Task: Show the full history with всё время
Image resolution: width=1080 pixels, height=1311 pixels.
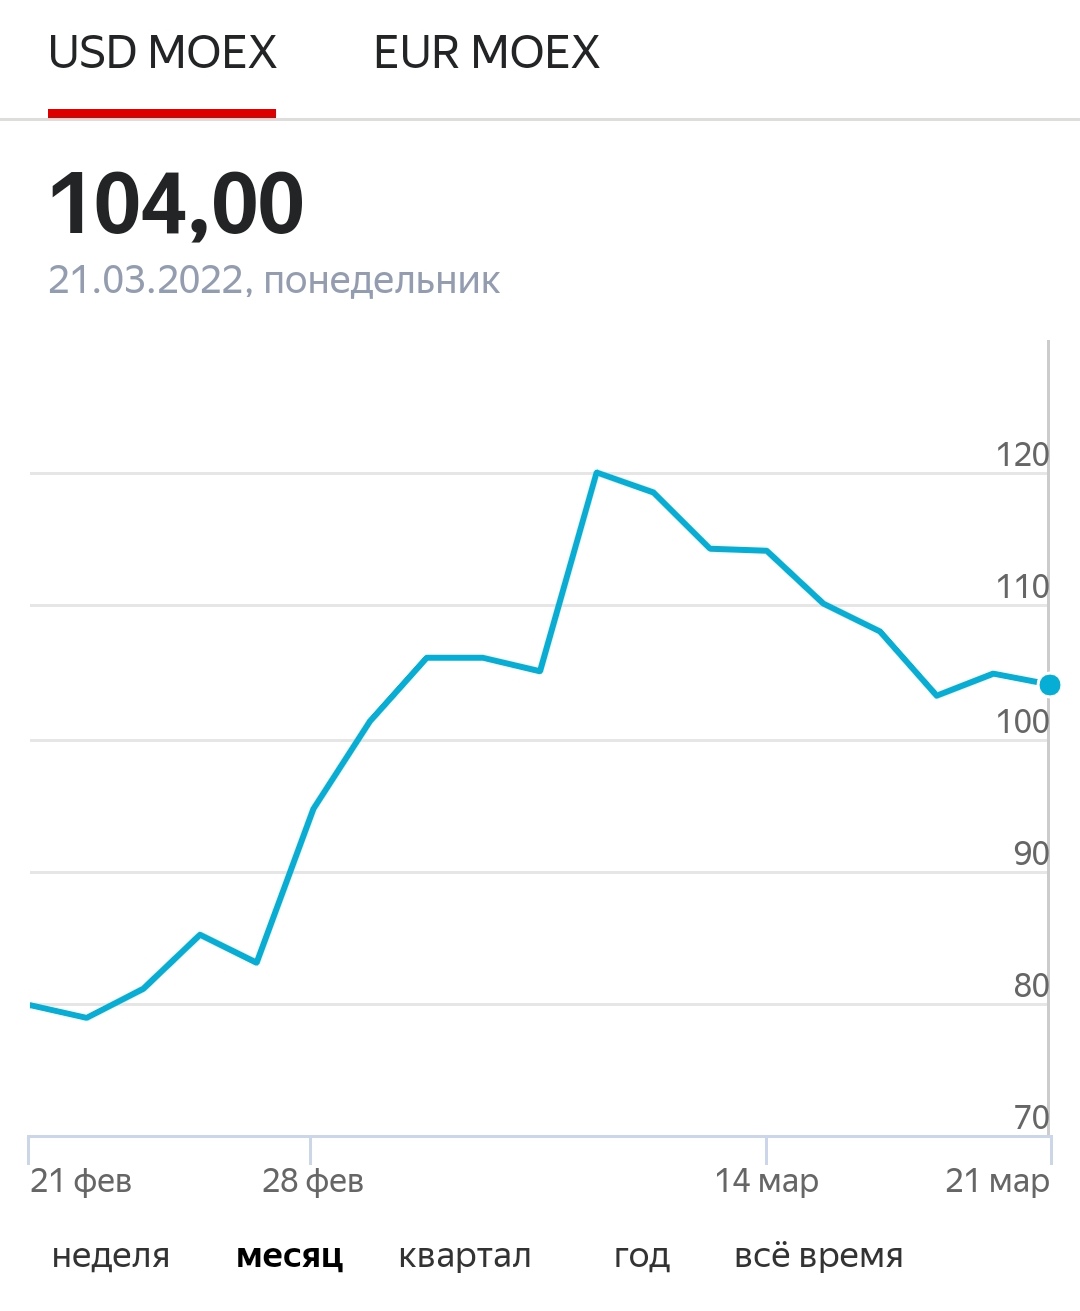Action: [x=818, y=1255]
